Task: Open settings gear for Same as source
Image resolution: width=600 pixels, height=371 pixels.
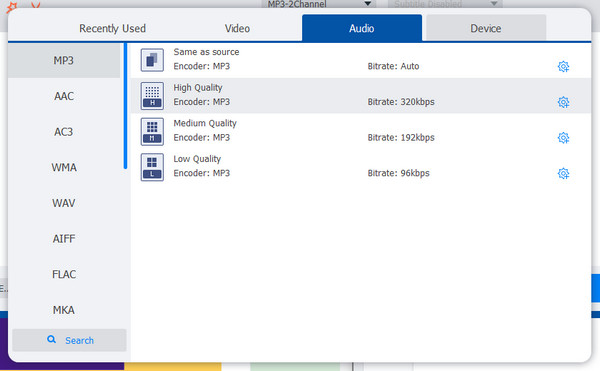Action: click(x=563, y=67)
